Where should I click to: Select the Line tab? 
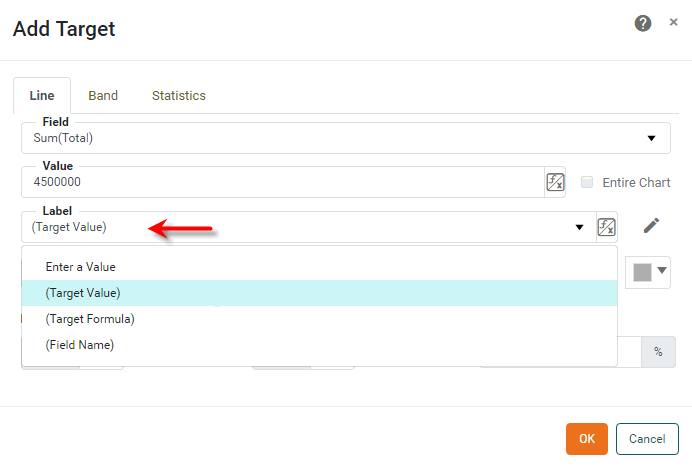tap(42, 96)
